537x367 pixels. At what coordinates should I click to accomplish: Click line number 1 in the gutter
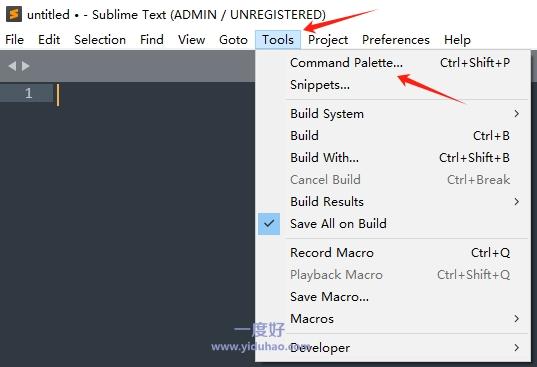[x=28, y=93]
